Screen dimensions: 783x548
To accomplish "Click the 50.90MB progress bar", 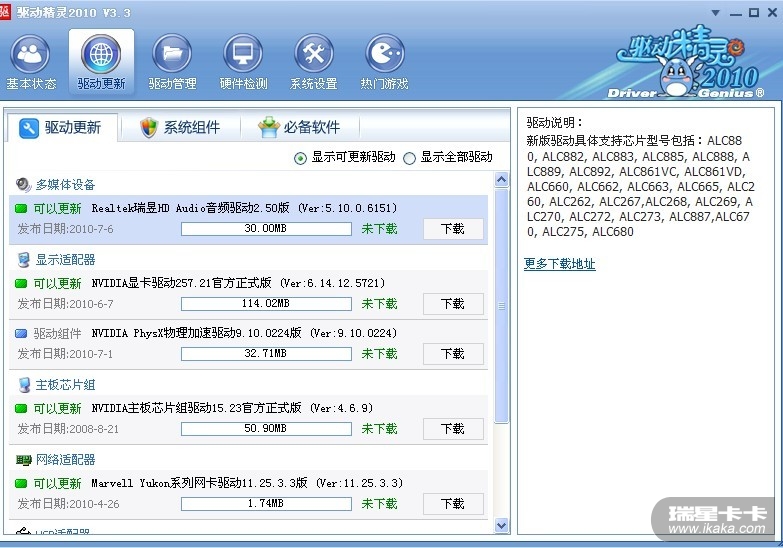I will click(266, 429).
